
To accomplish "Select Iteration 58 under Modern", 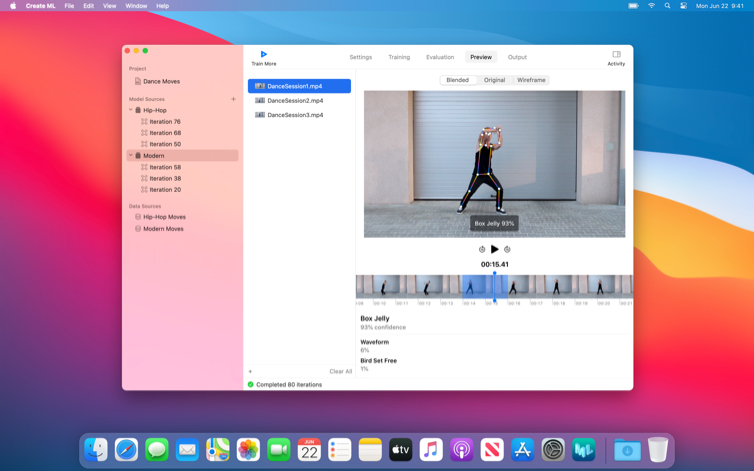I will 165,167.
